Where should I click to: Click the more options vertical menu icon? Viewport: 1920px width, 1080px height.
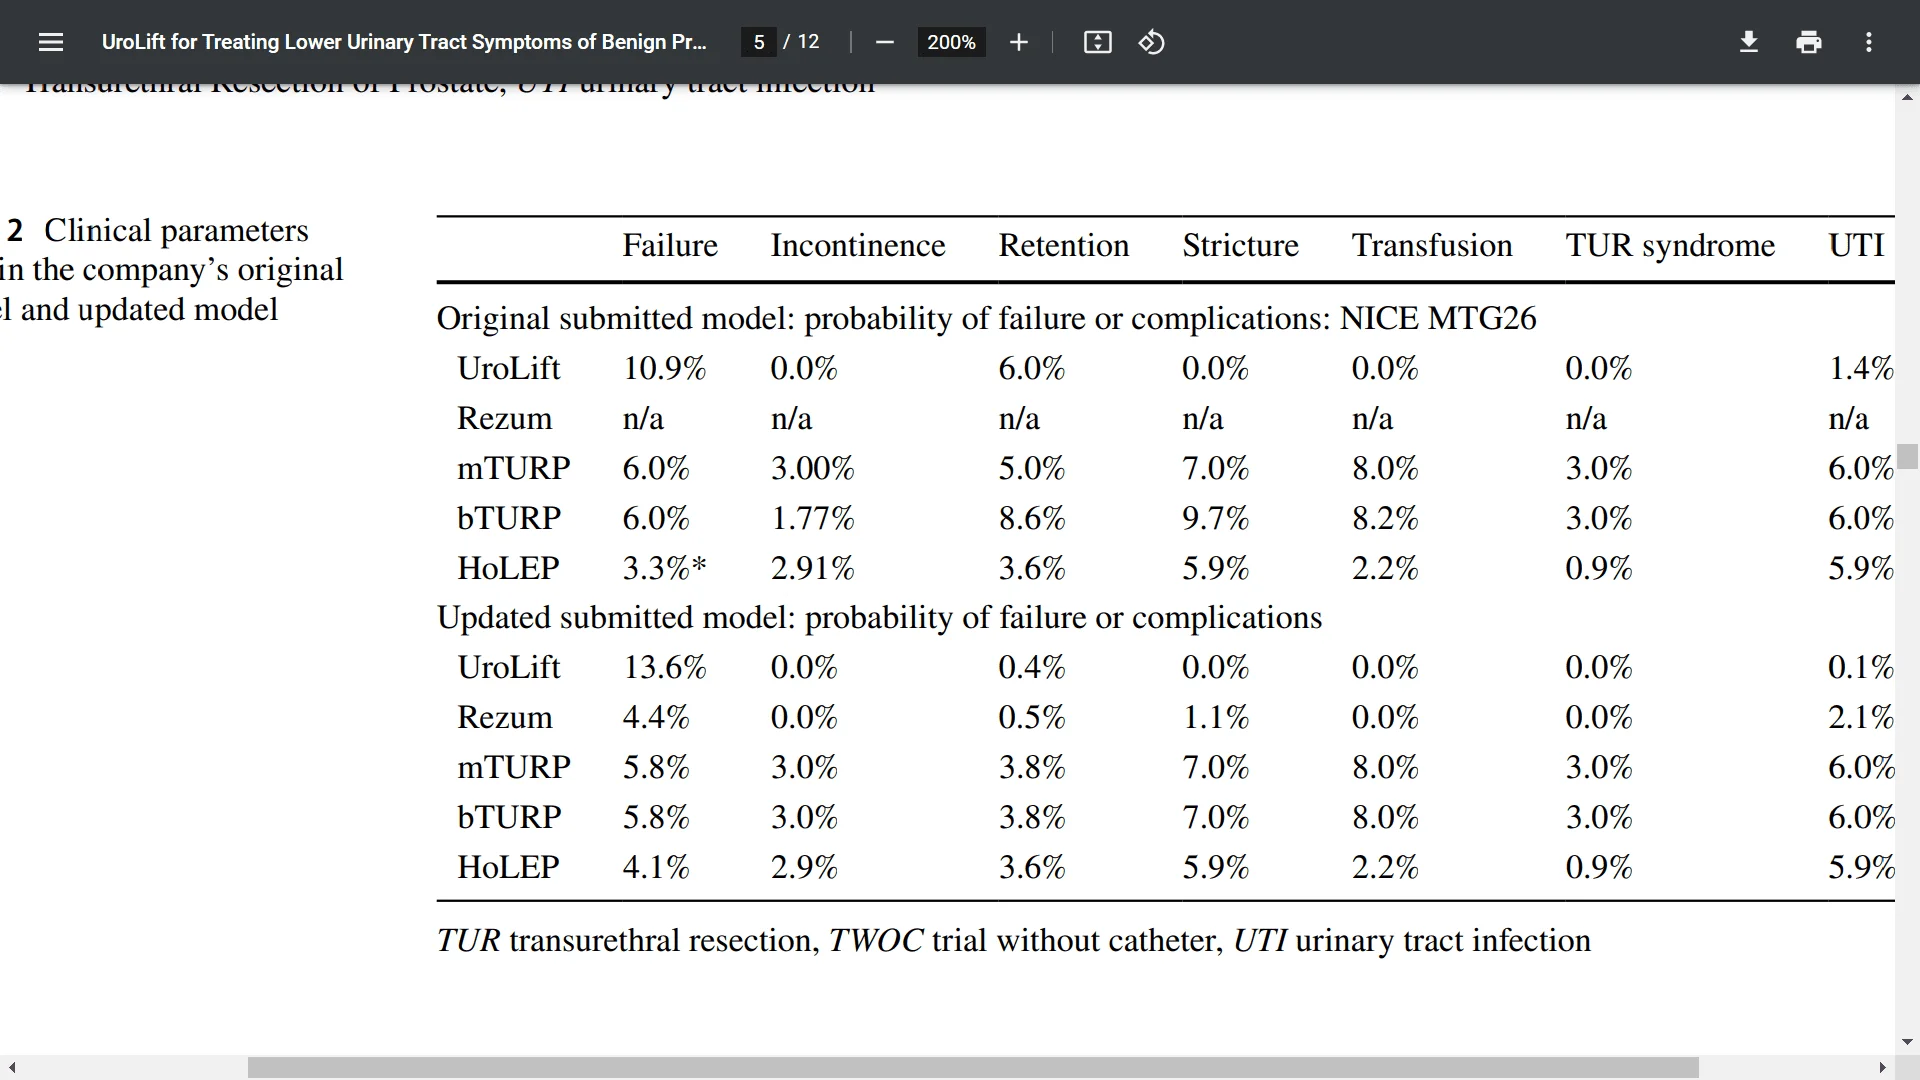click(x=1871, y=42)
